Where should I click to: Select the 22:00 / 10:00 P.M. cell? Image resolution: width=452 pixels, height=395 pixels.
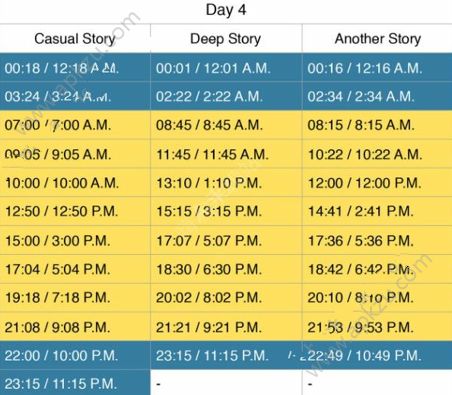75,355
